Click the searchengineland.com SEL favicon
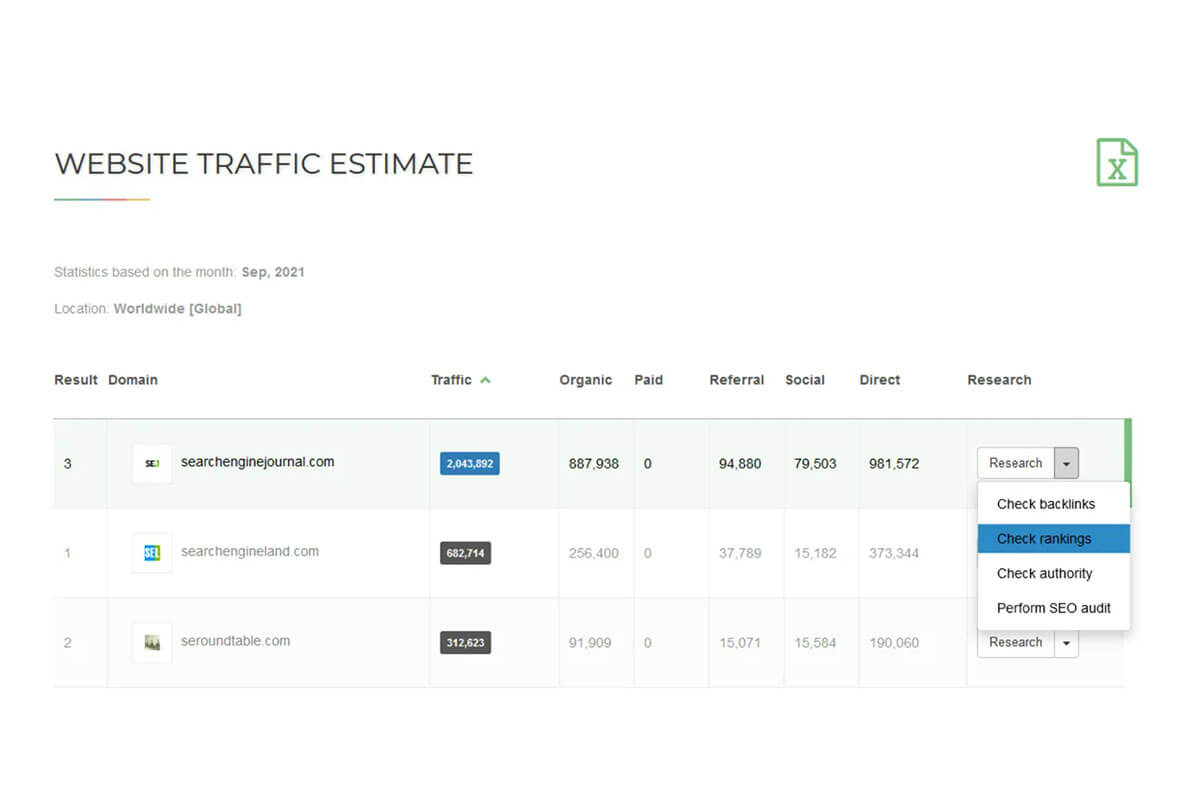1200x804 pixels. pos(151,552)
